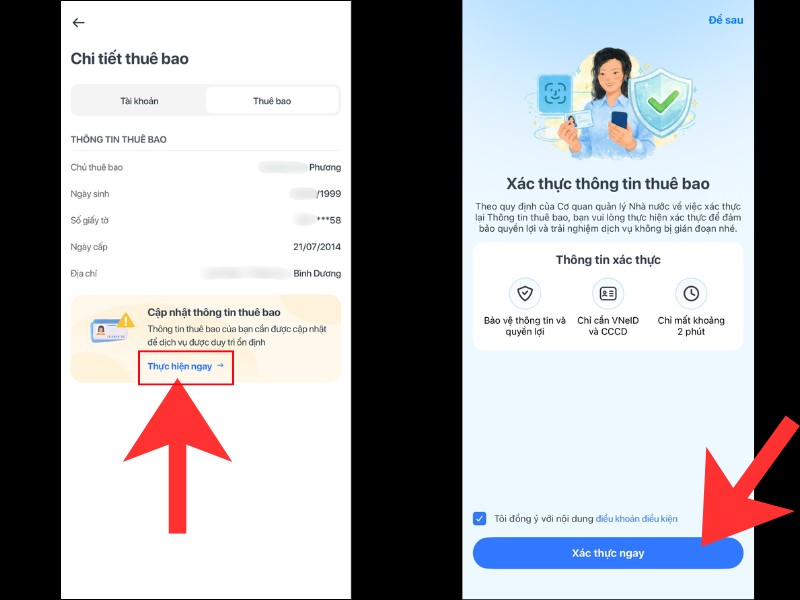The image size is (800, 600).
Task: Click the Số giấy tờ row
Action: tap(206, 220)
